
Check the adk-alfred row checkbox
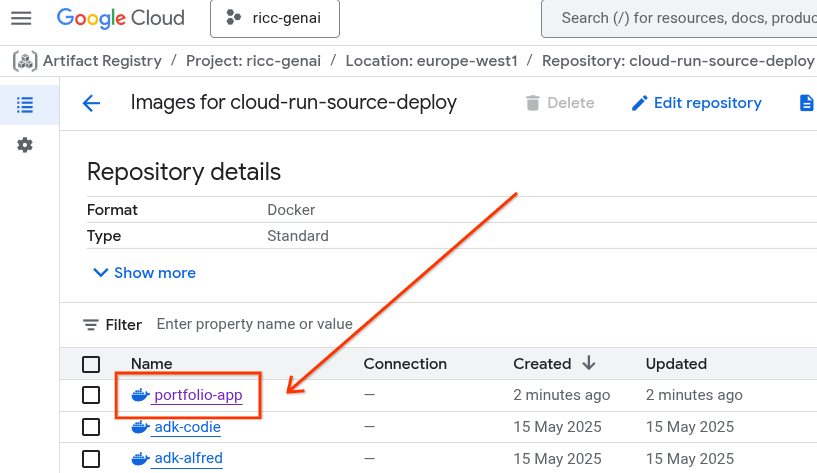91,459
